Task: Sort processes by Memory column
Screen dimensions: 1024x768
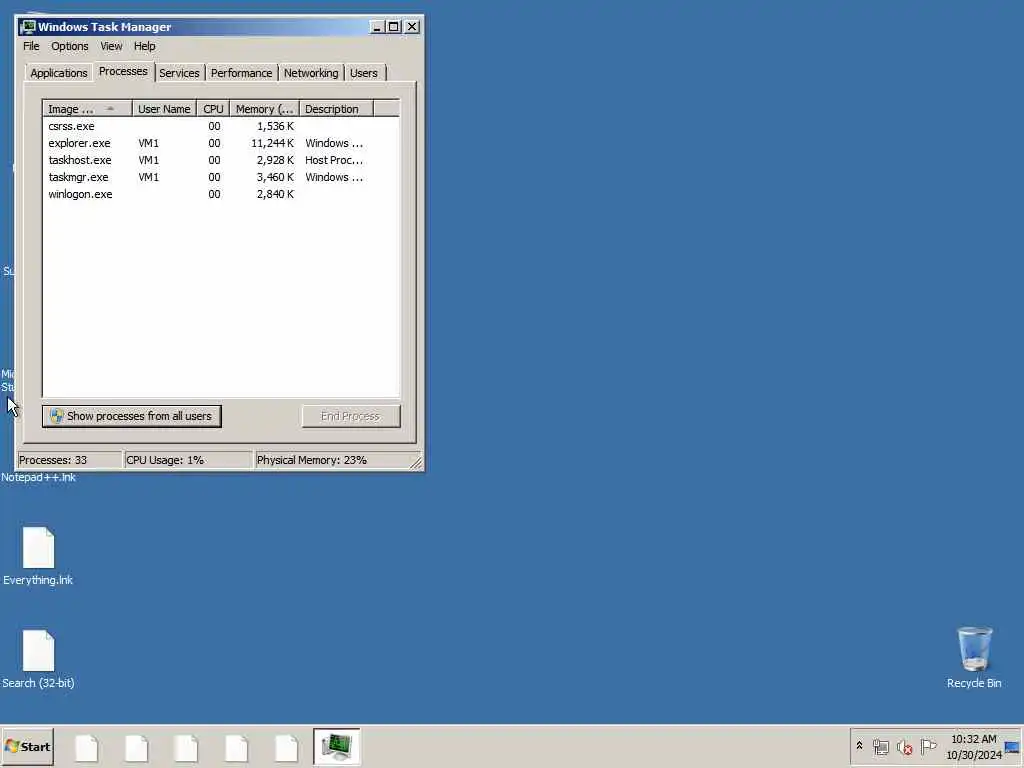Action: point(264,109)
